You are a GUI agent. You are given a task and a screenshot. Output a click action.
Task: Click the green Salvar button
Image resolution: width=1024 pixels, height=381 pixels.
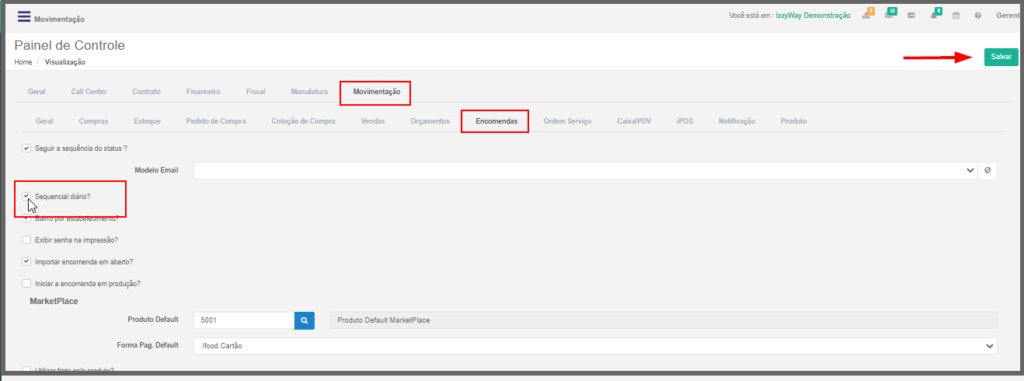pyautogui.click(x=1001, y=57)
